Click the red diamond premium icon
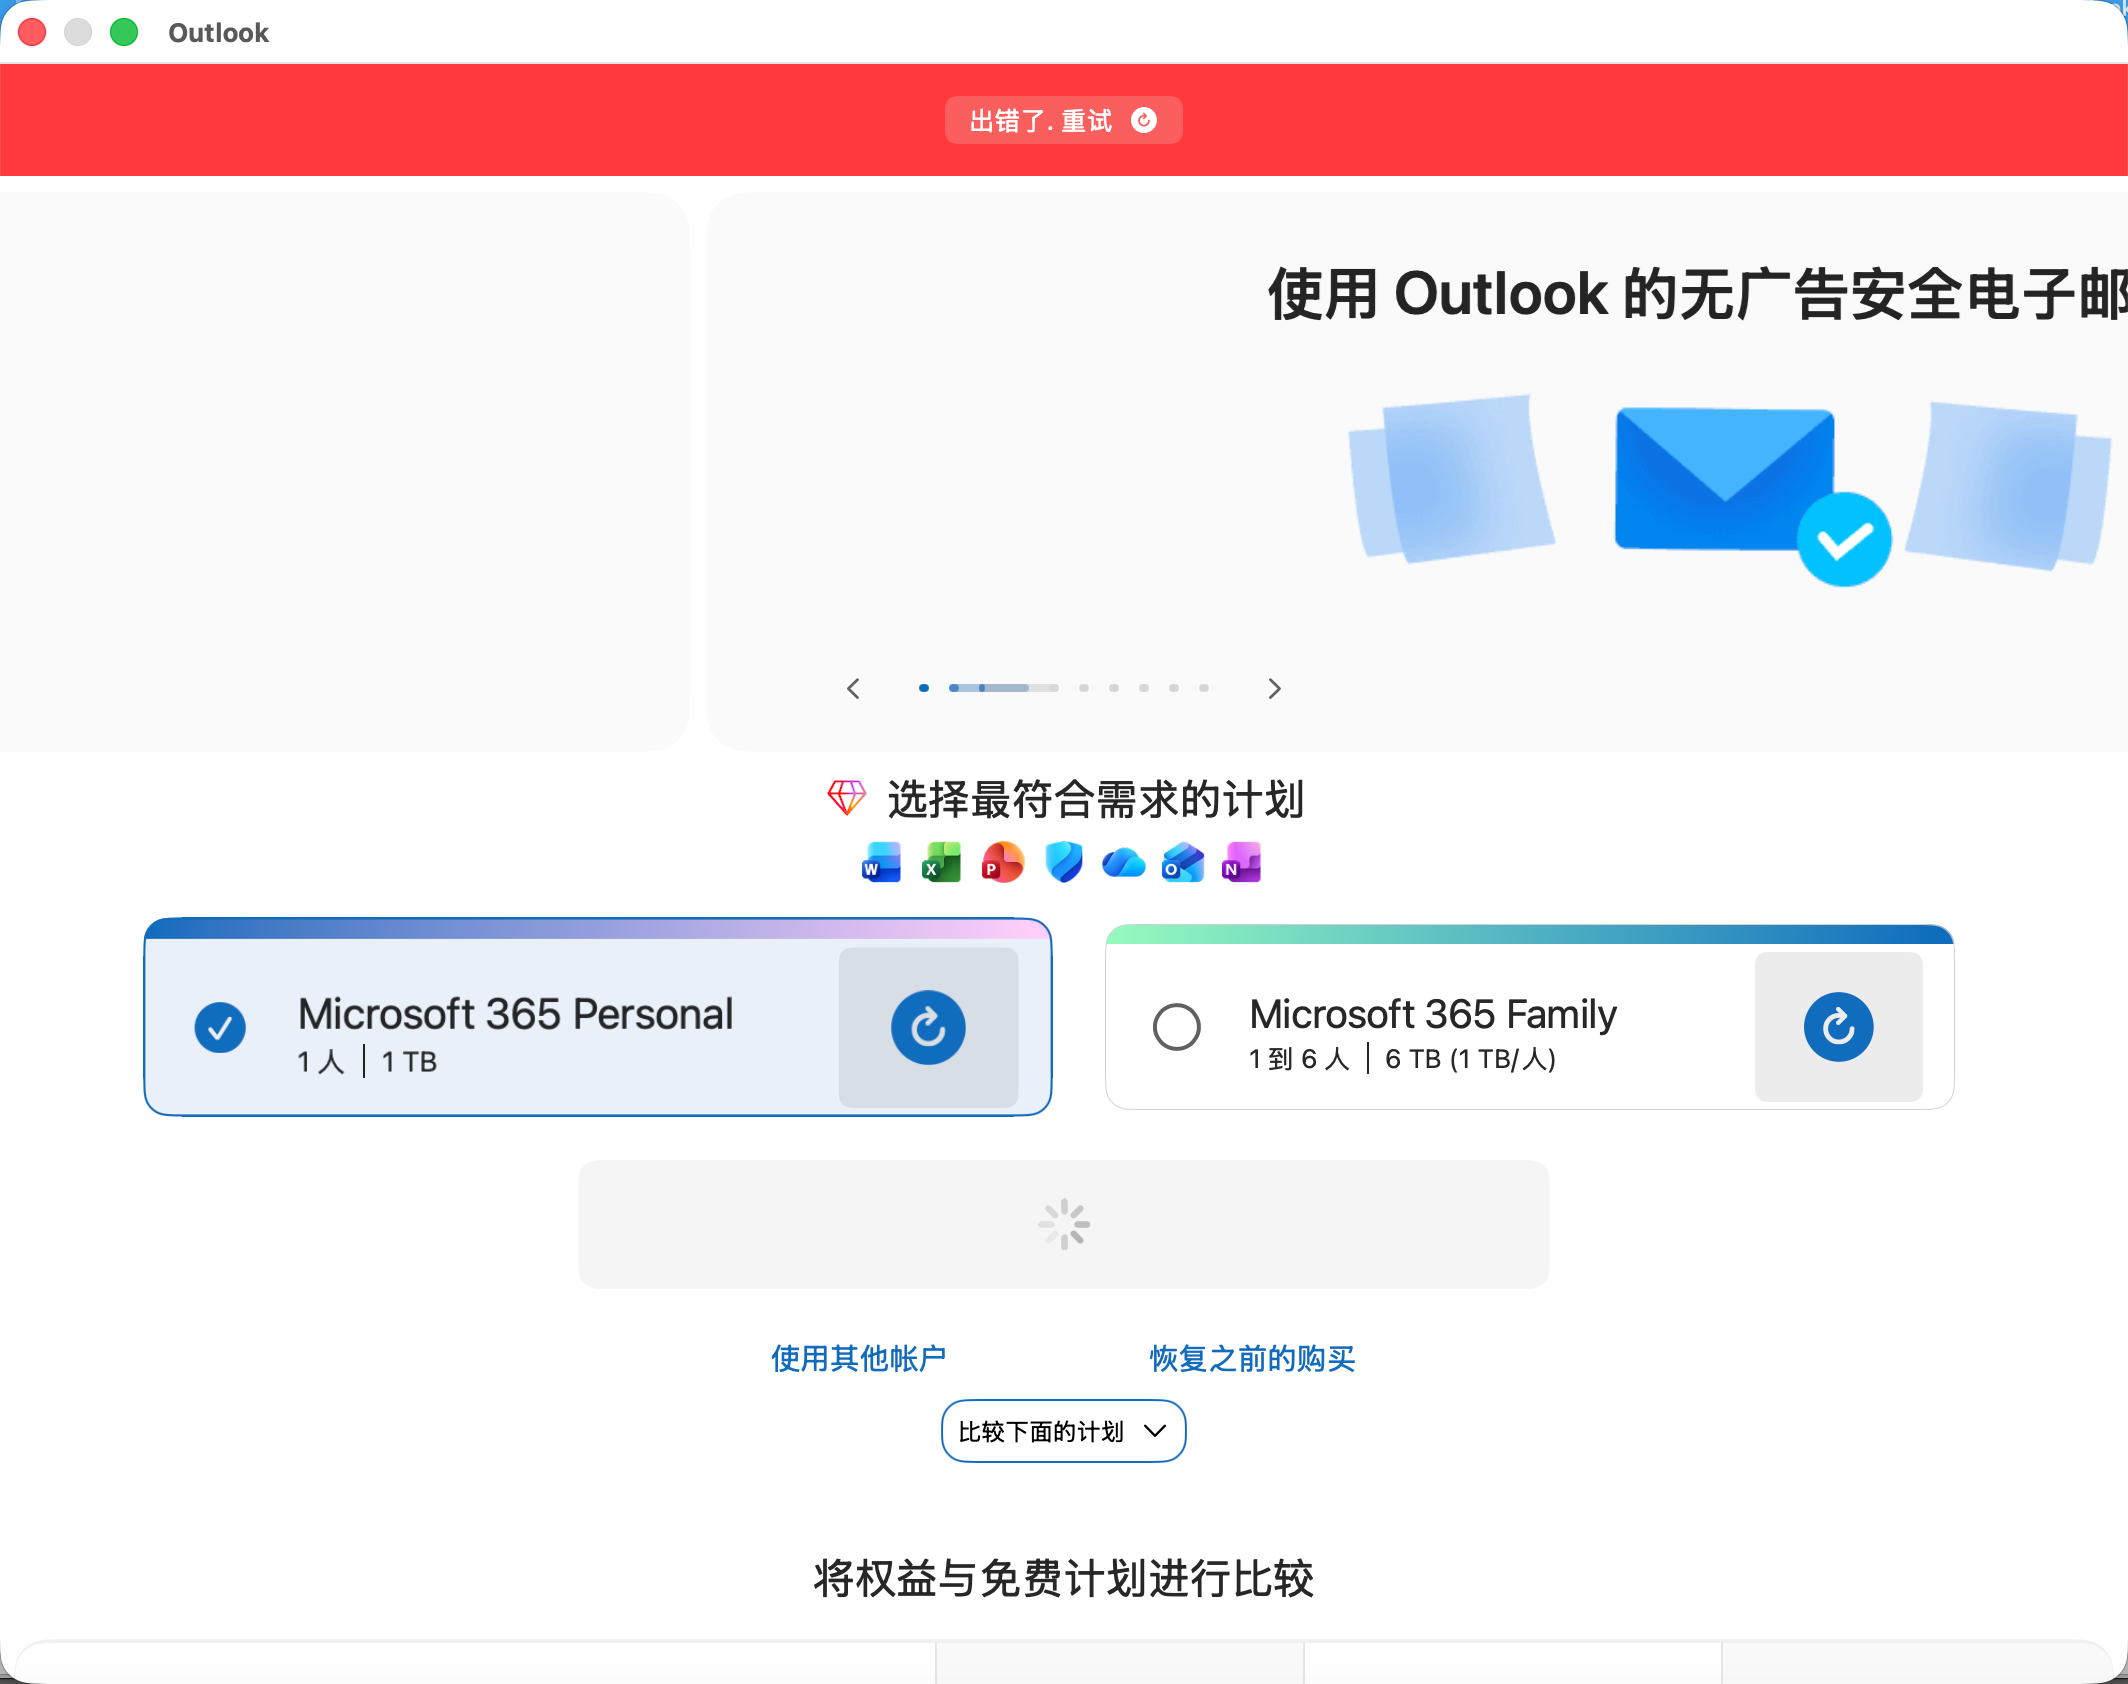This screenshot has height=1684, width=2128. coord(846,798)
